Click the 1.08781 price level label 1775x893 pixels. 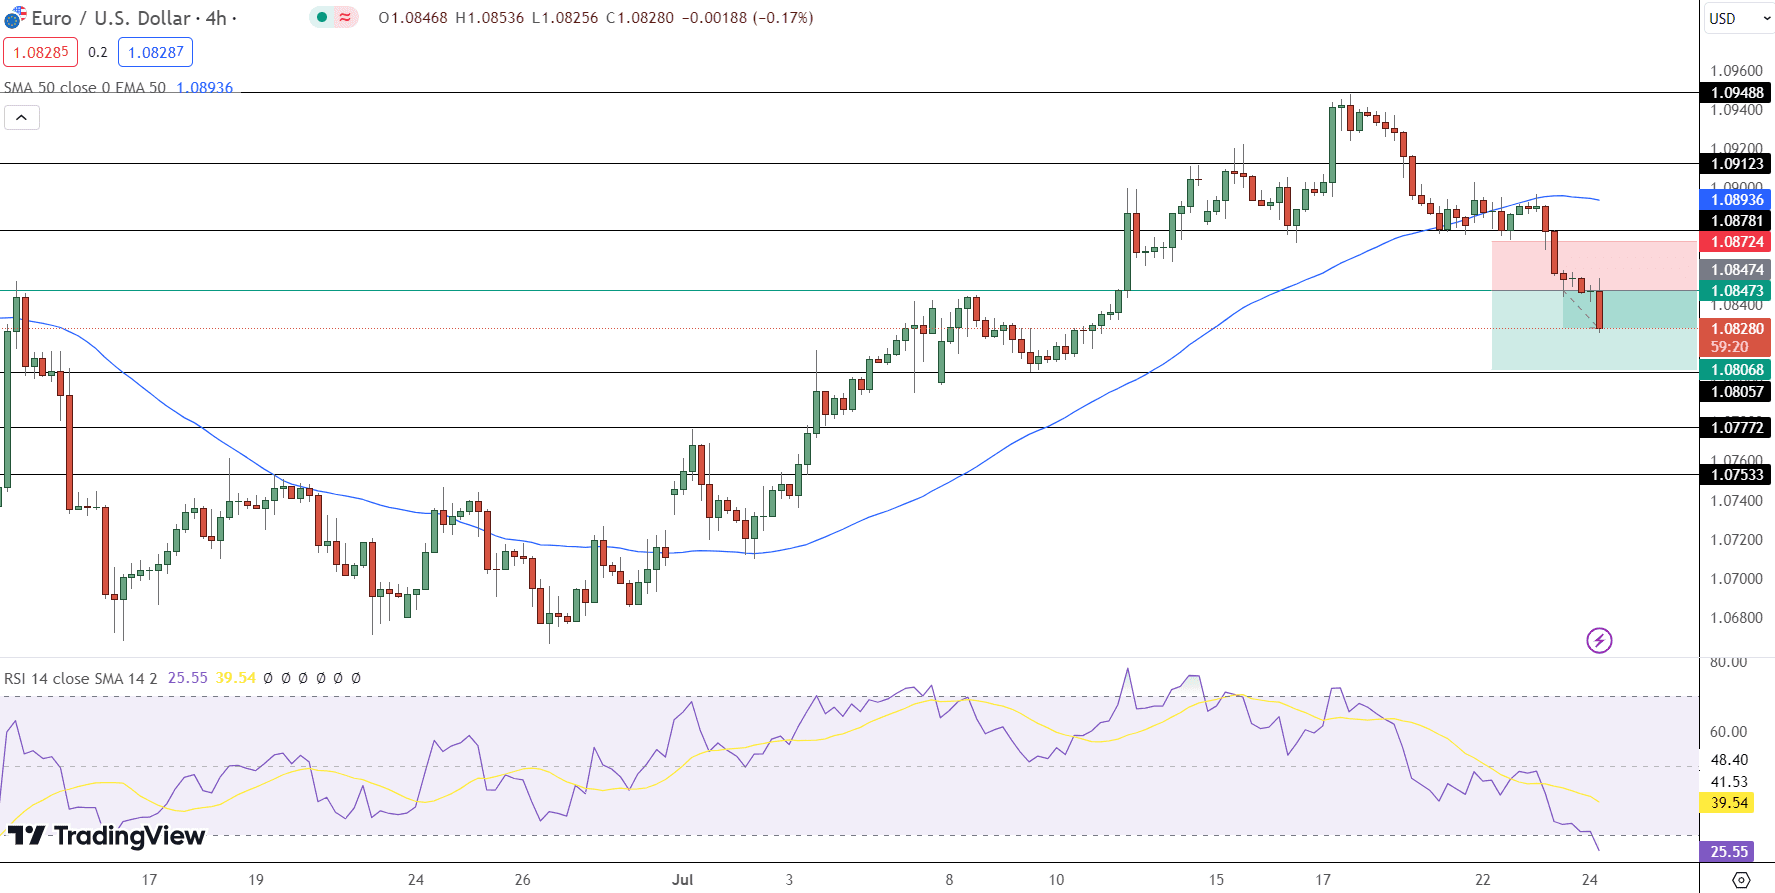tap(1735, 221)
